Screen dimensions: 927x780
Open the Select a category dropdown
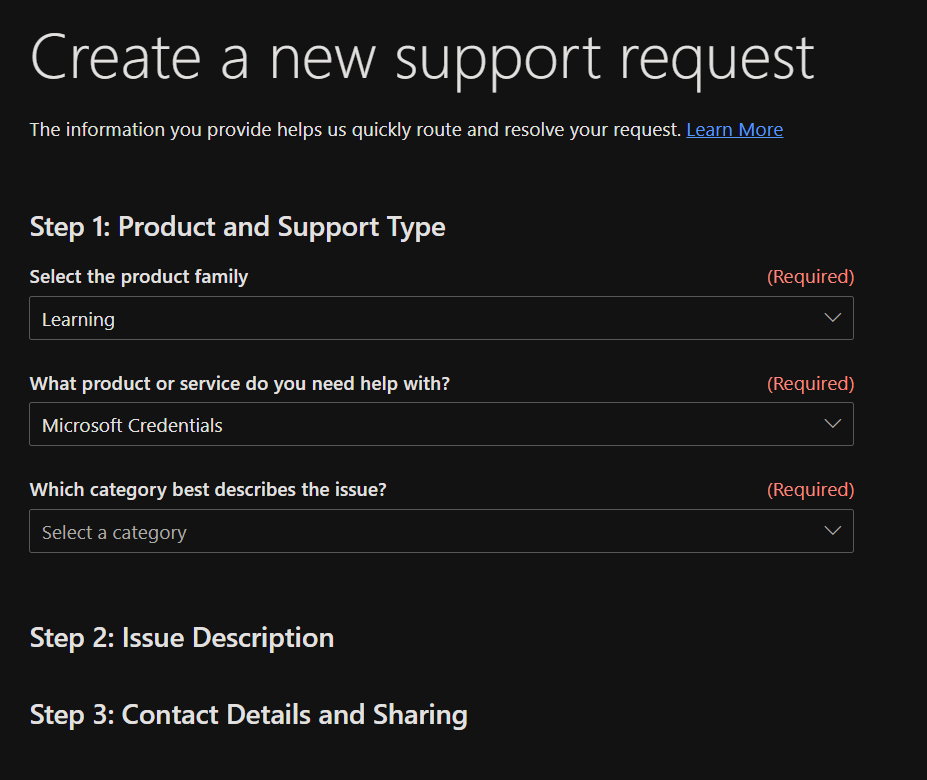point(440,532)
